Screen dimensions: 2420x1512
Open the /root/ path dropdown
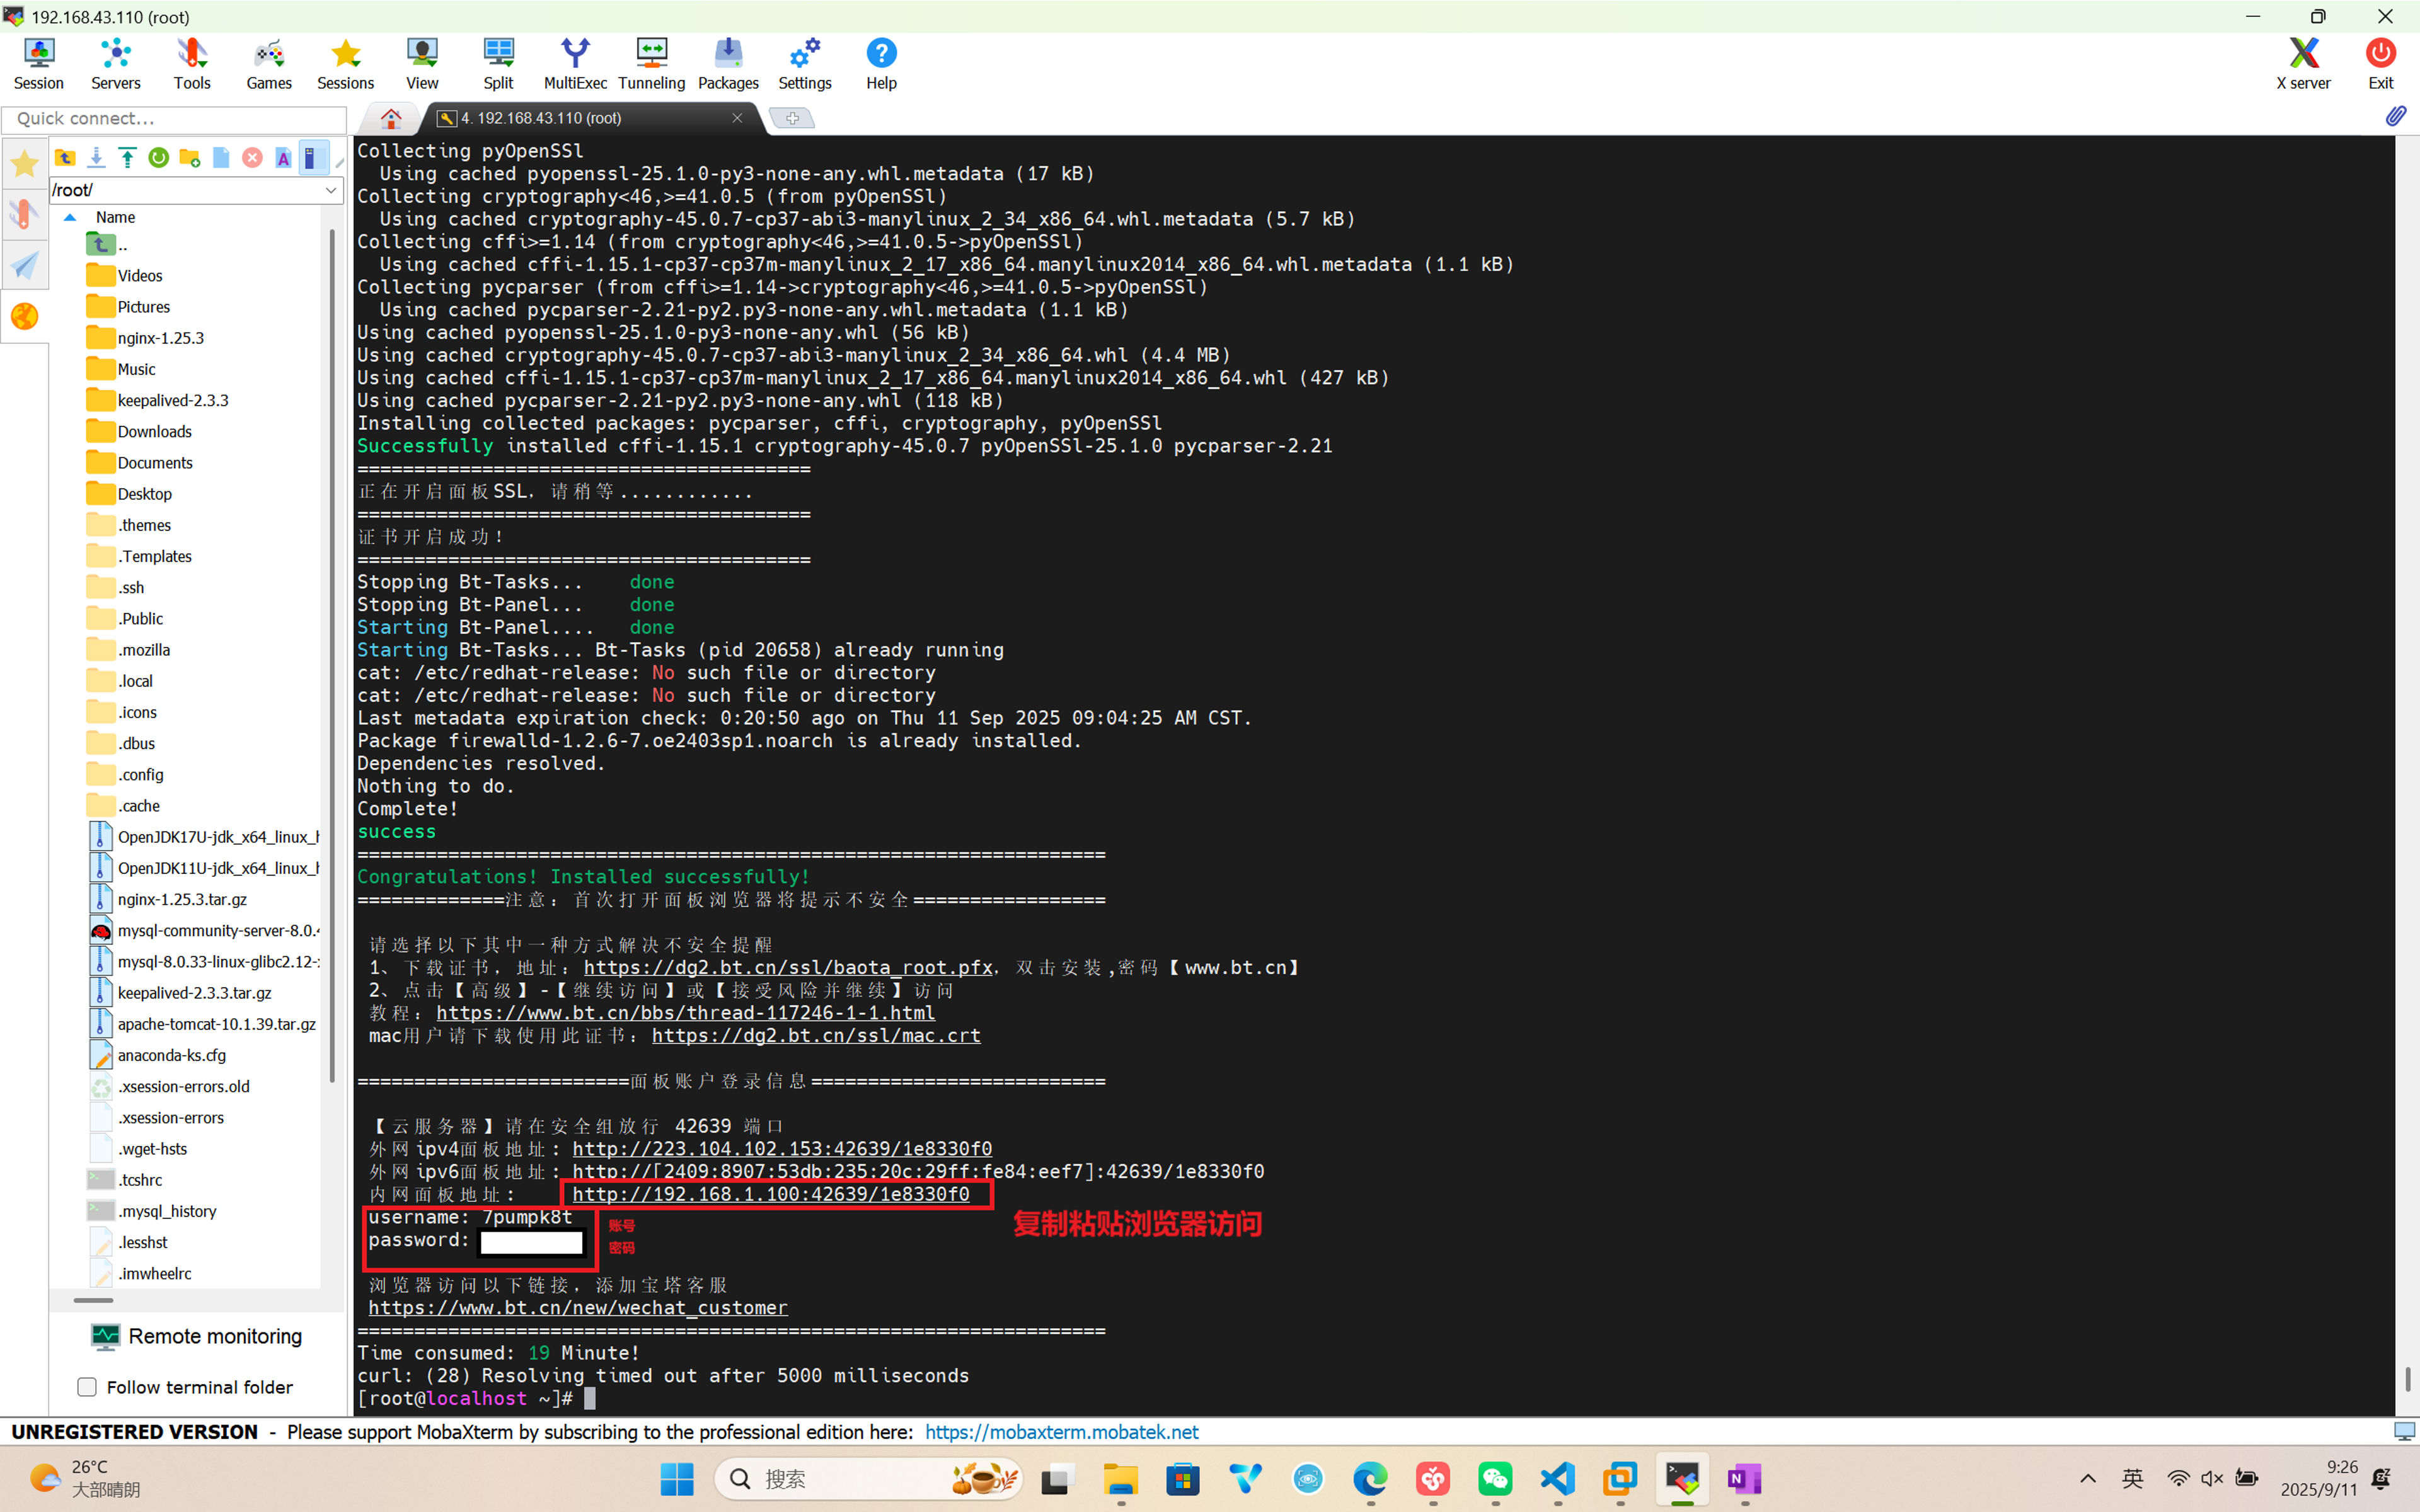331,190
